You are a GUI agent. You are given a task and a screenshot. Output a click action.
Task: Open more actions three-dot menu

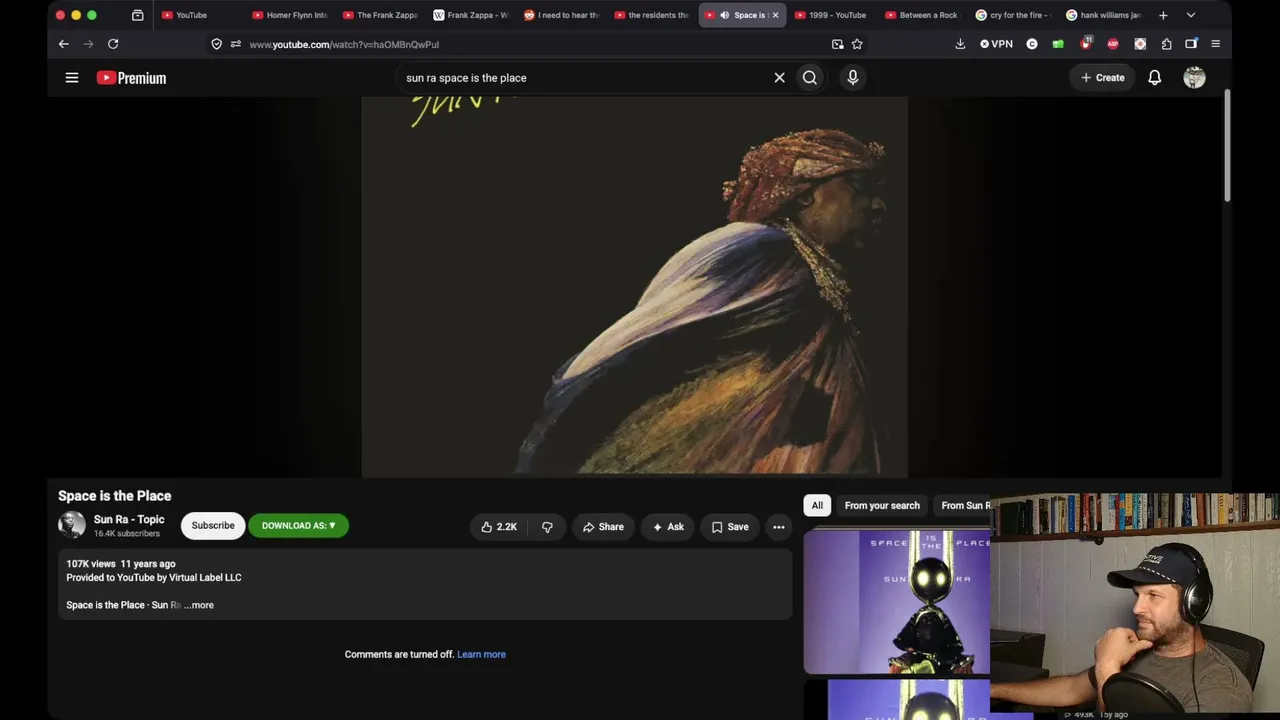(779, 527)
